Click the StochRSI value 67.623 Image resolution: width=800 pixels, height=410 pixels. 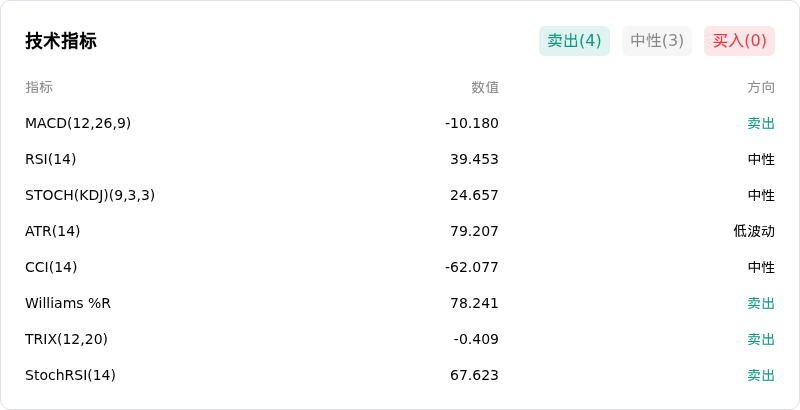point(474,375)
